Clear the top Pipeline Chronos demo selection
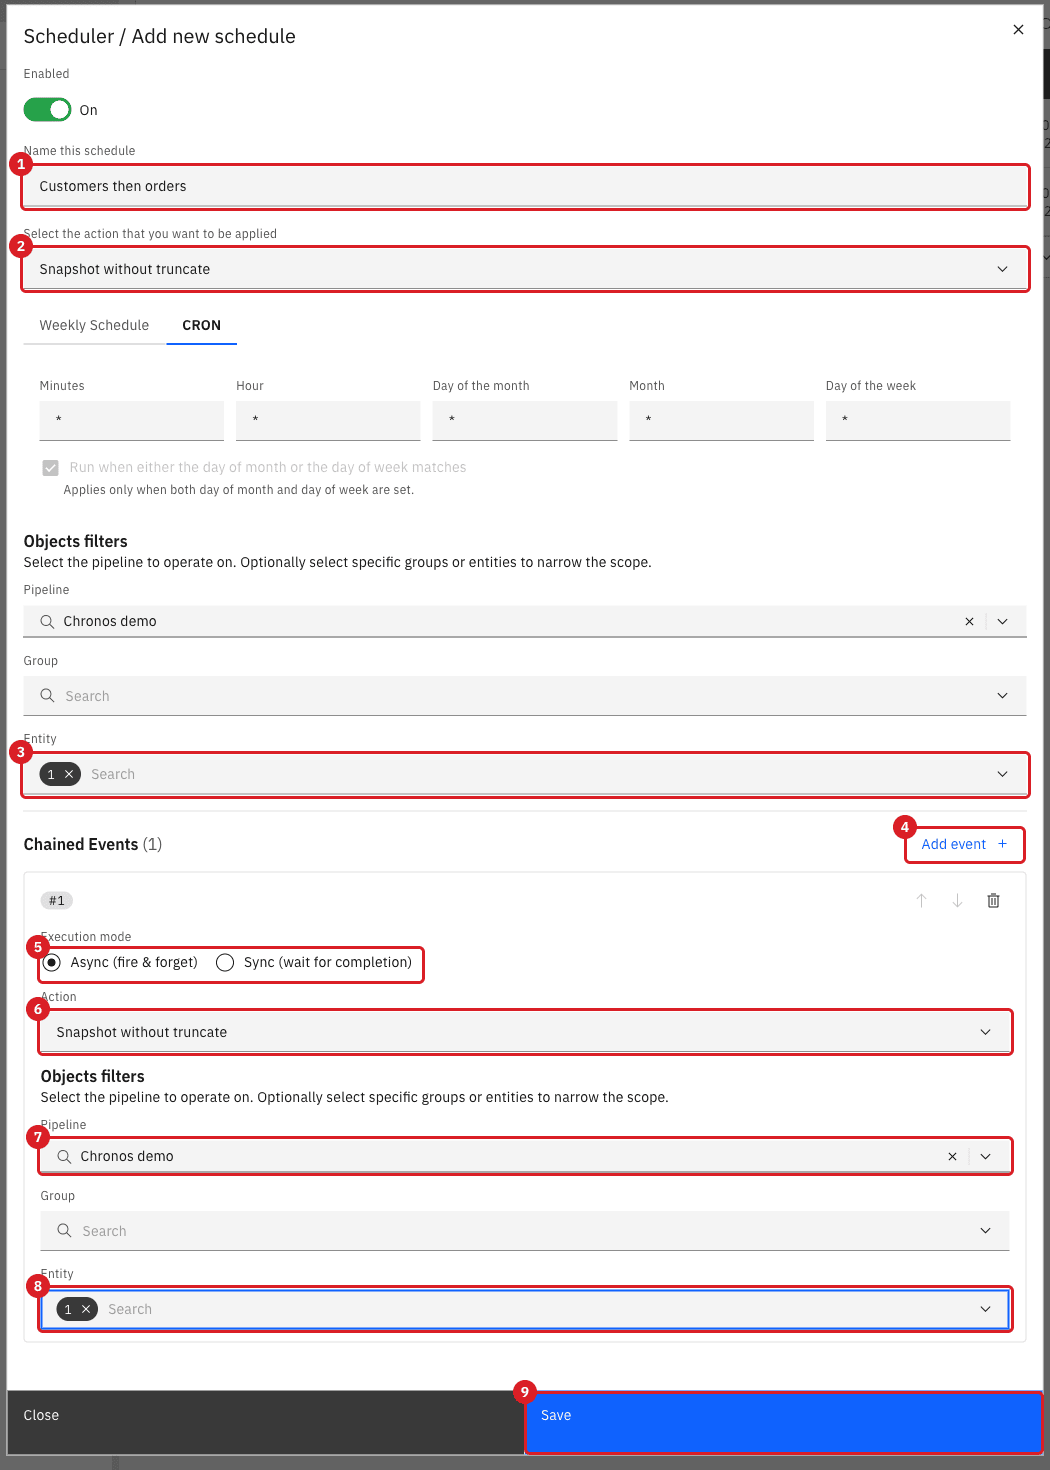 (x=969, y=621)
